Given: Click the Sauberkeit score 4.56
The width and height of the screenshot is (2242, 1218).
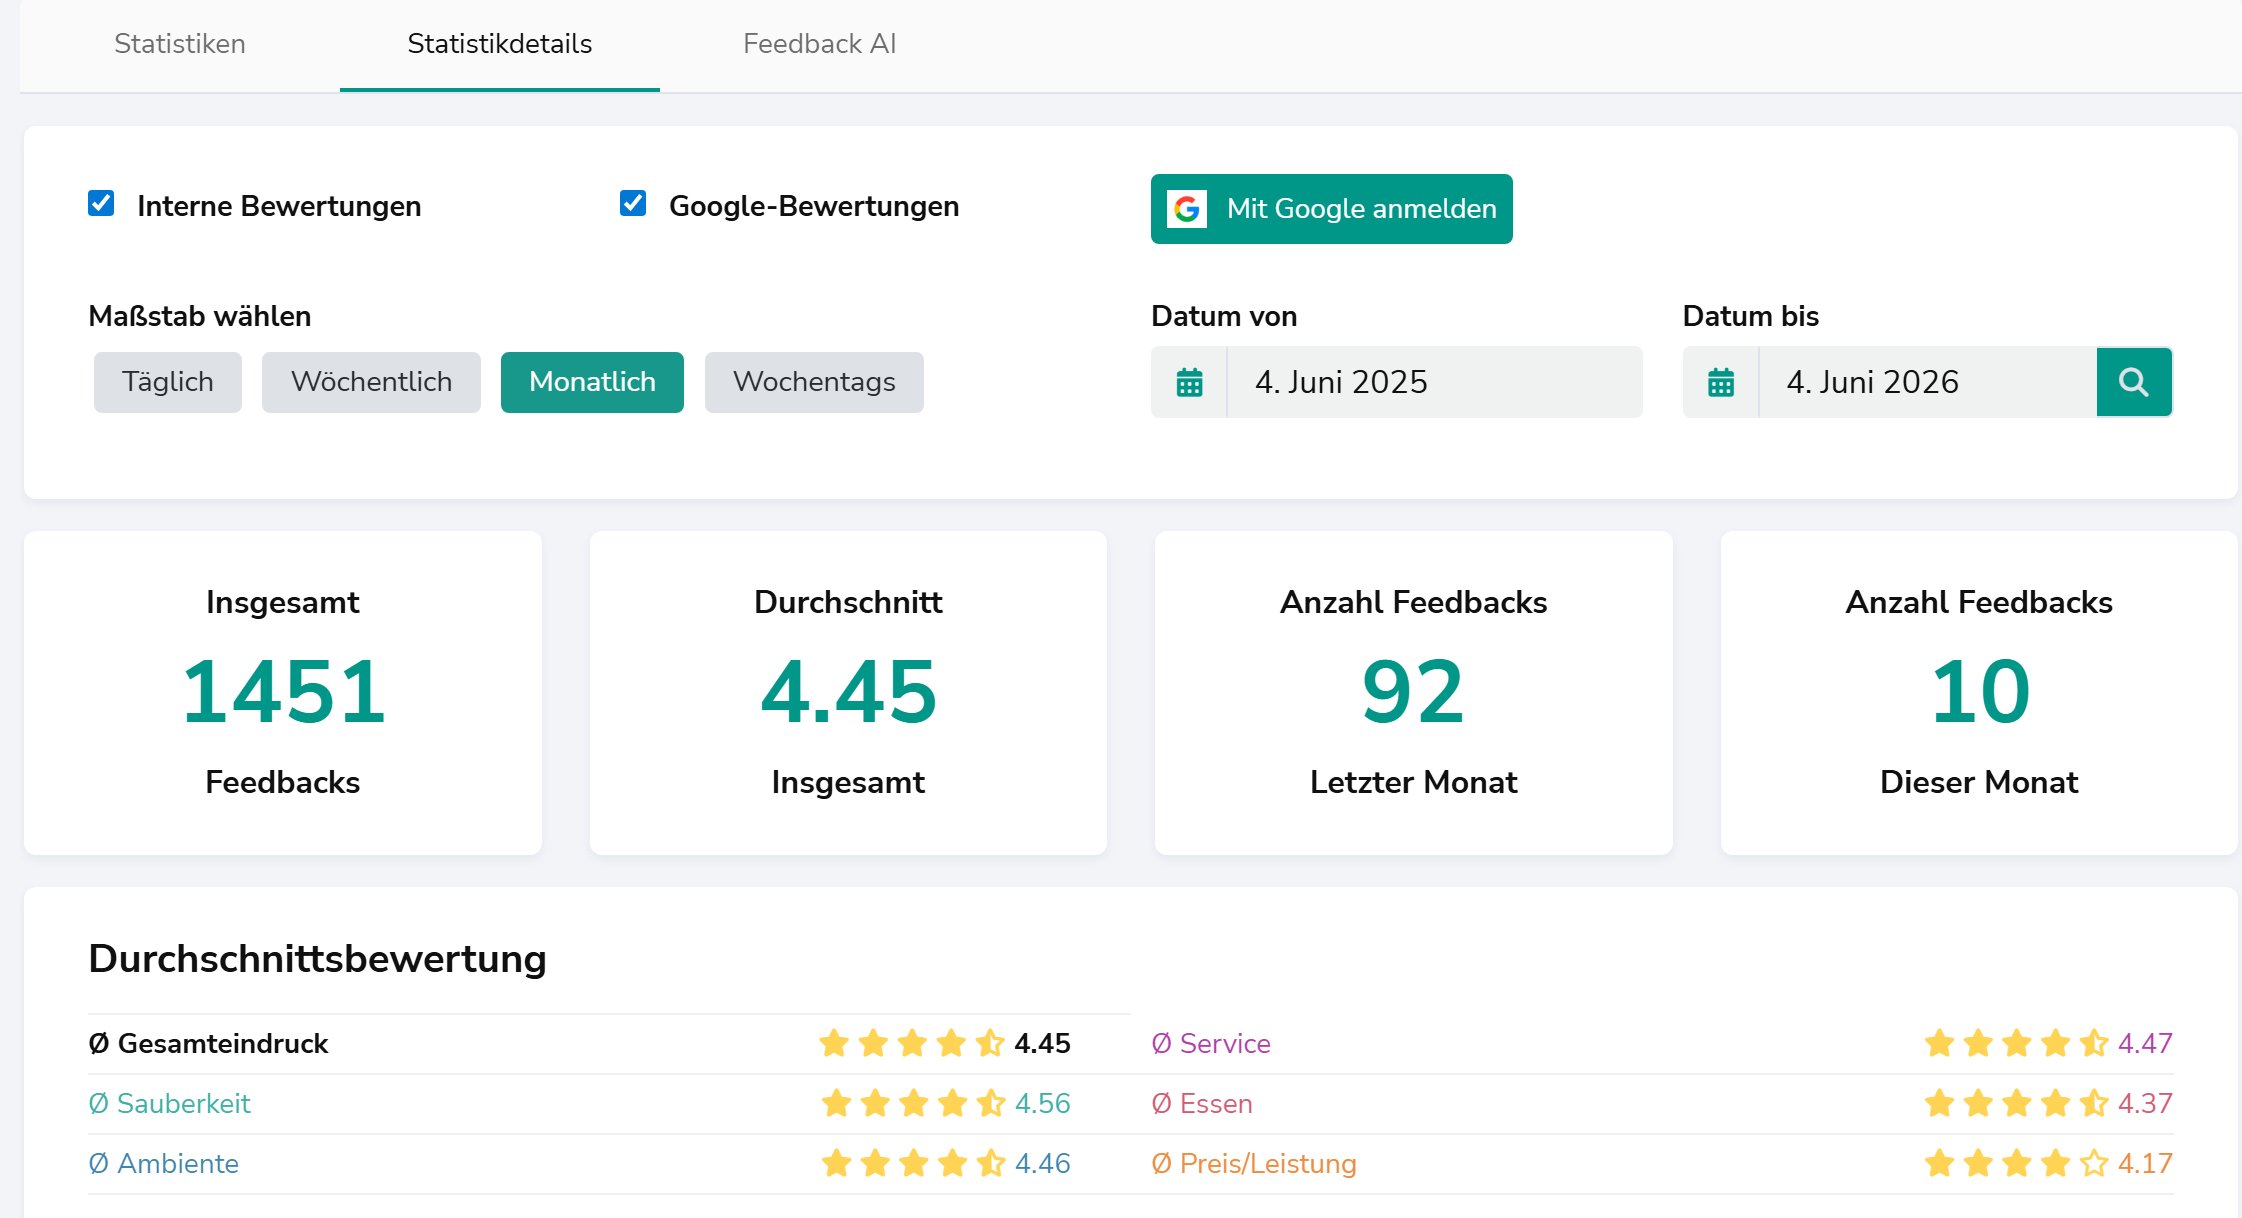Looking at the screenshot, I should tap(1042, 1103).
